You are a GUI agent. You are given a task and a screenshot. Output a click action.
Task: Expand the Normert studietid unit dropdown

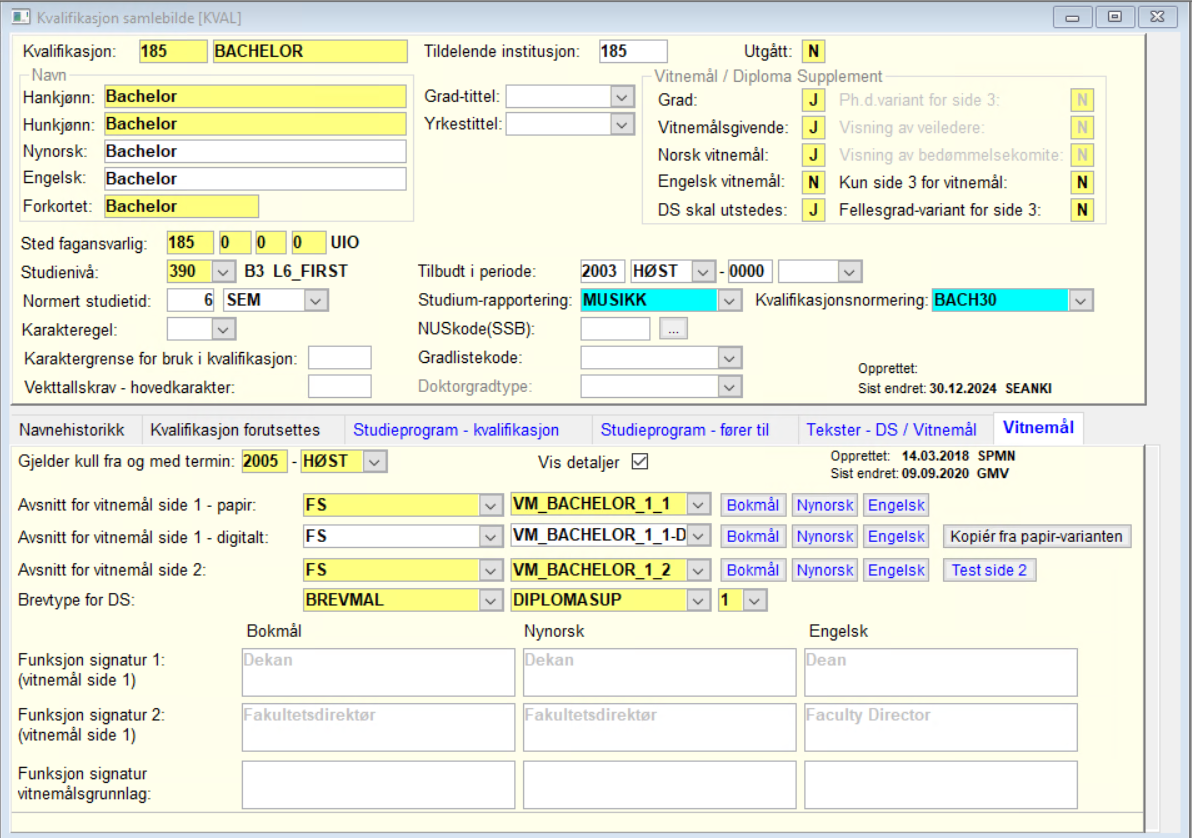tap(316, 300)
